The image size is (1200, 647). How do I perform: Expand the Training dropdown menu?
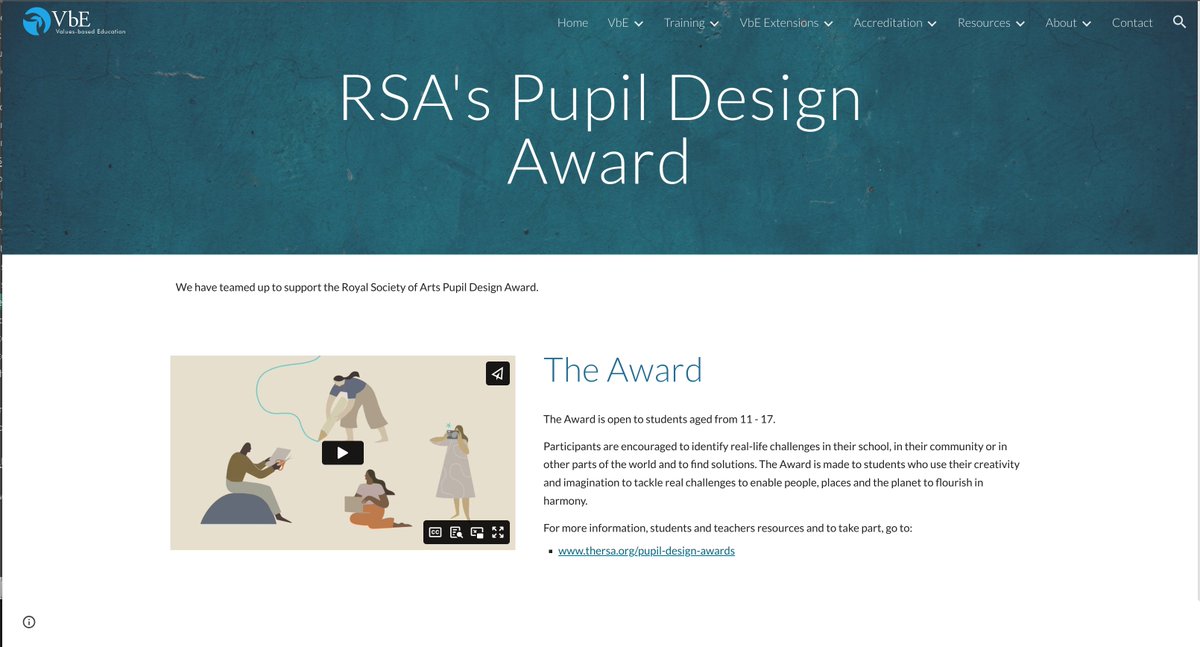click(690, 22)
